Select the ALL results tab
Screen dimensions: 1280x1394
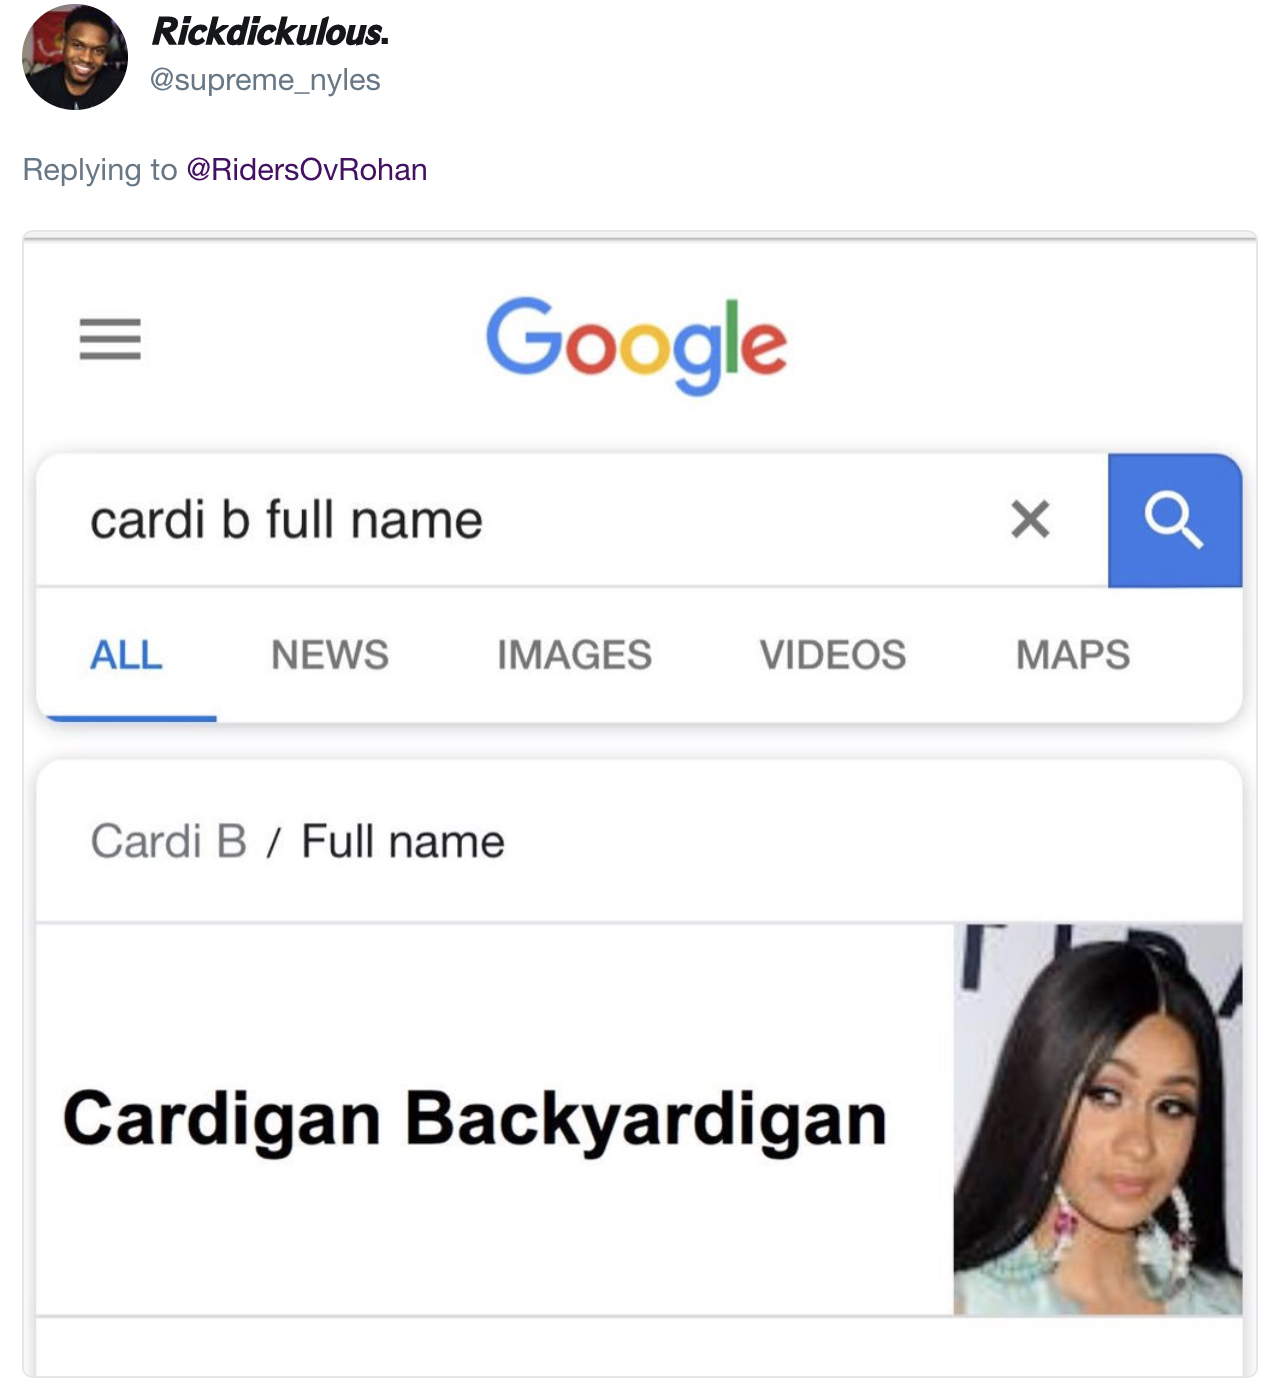tap(126, 655)
